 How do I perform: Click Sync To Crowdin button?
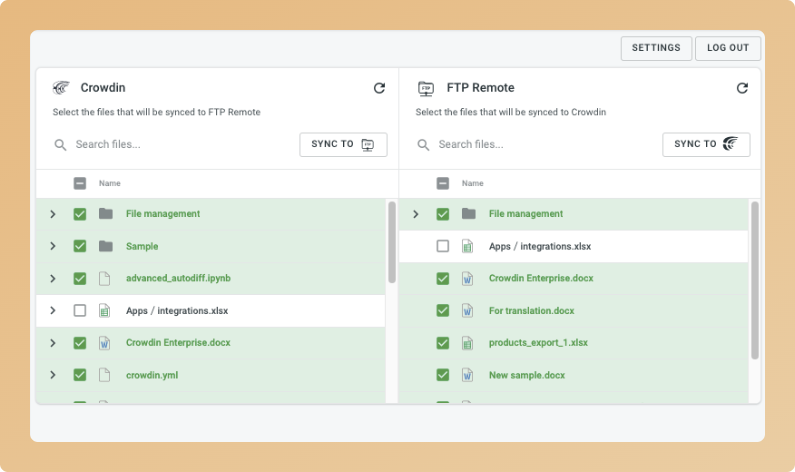(706, 144)
